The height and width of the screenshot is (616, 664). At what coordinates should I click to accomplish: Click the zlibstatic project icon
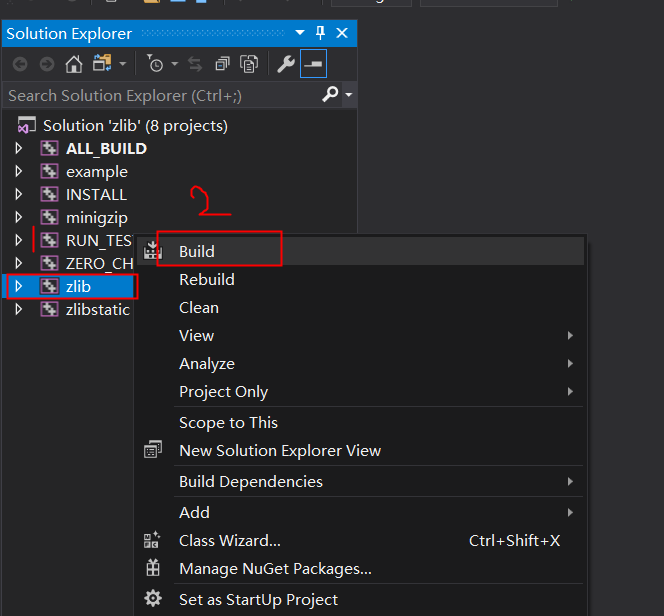click(x=49, y=309)
